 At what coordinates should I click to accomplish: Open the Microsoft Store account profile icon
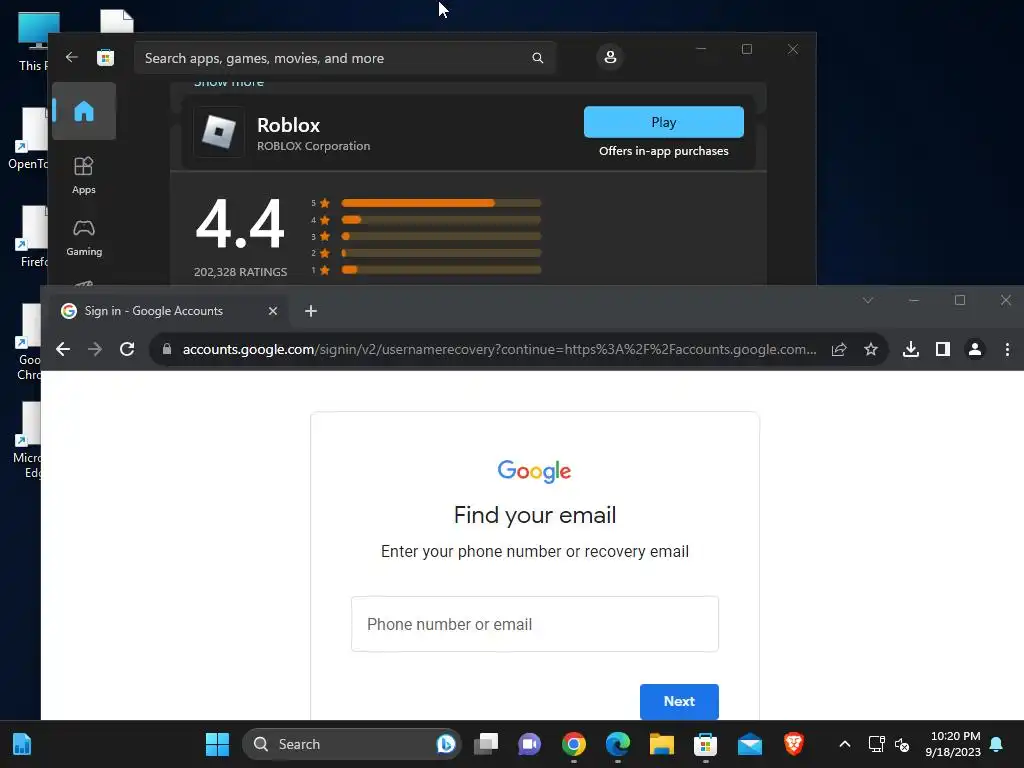pos(610,57)
